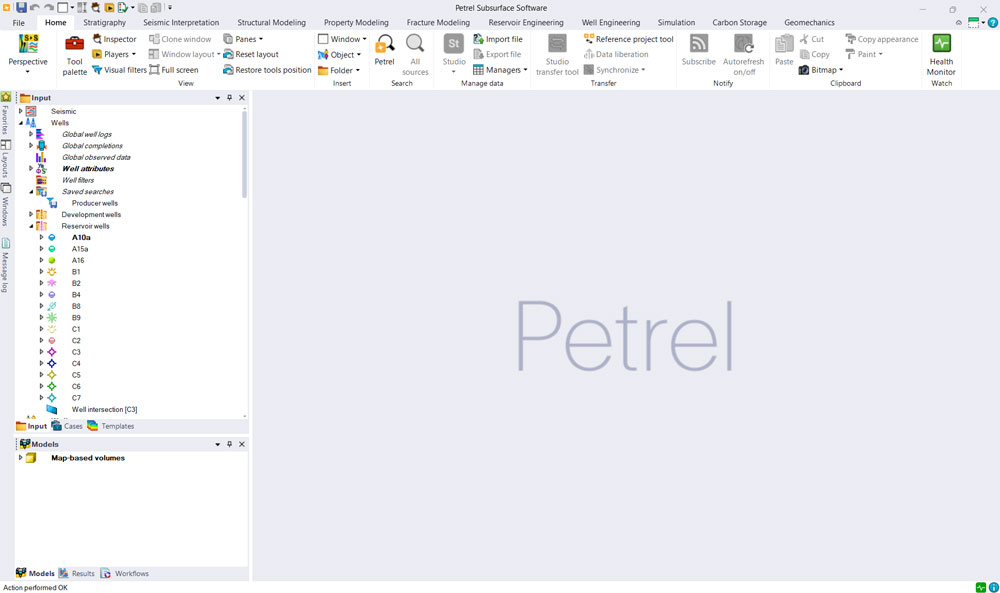Click the Save icon in quick access toolbar
This screenshot has height=593, width=1000.
(x=21, y=8)
